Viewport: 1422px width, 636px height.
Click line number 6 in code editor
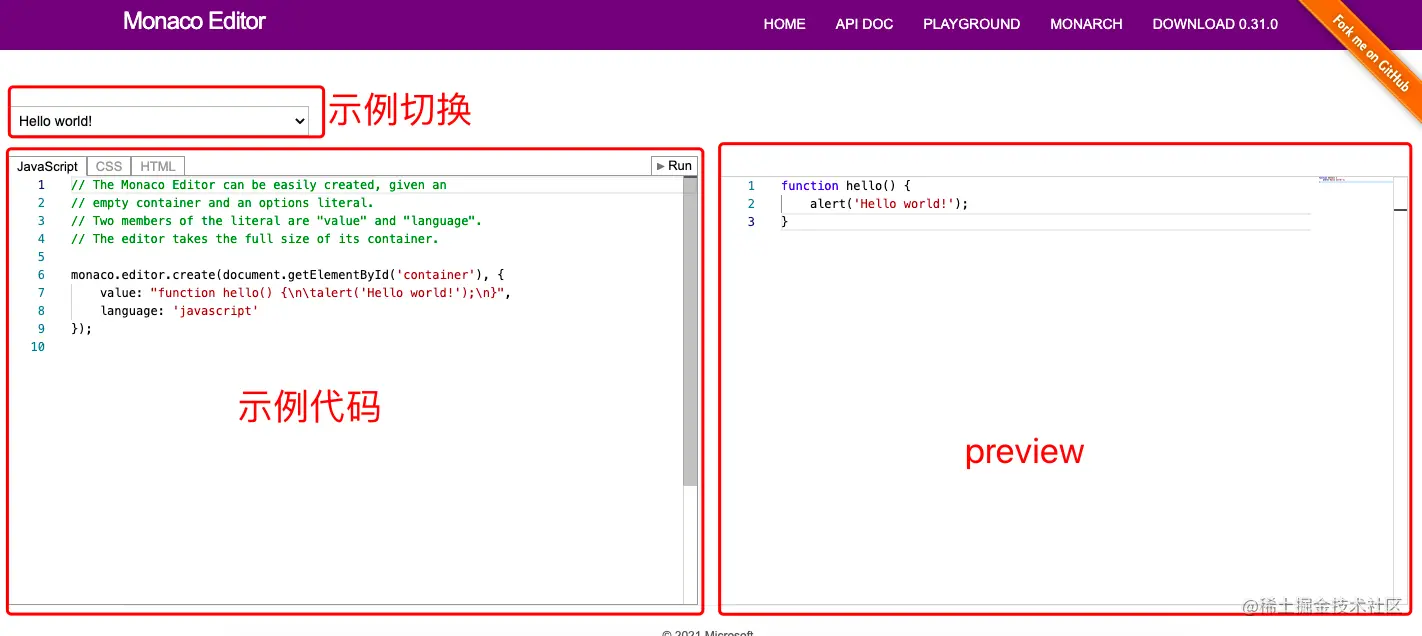tap(41, 275)
